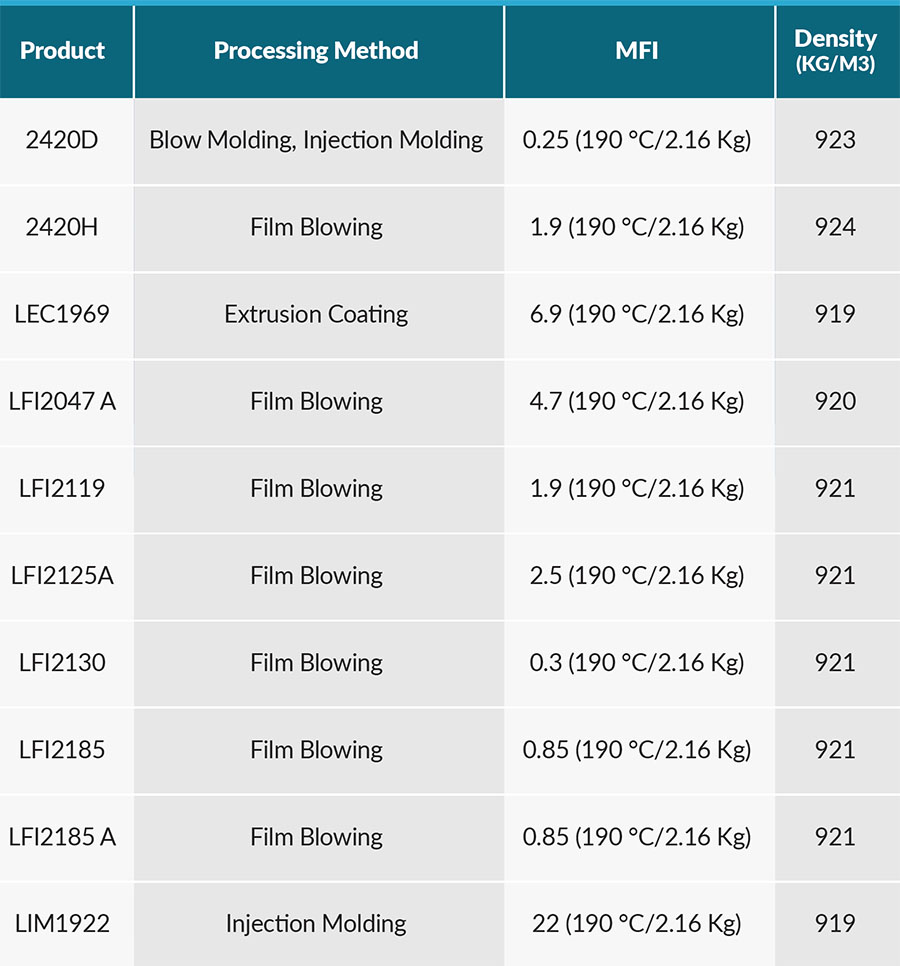Click the LFI2185 A product cell
Viewport: 900px width, 966px height.
[x=62, y=836]
